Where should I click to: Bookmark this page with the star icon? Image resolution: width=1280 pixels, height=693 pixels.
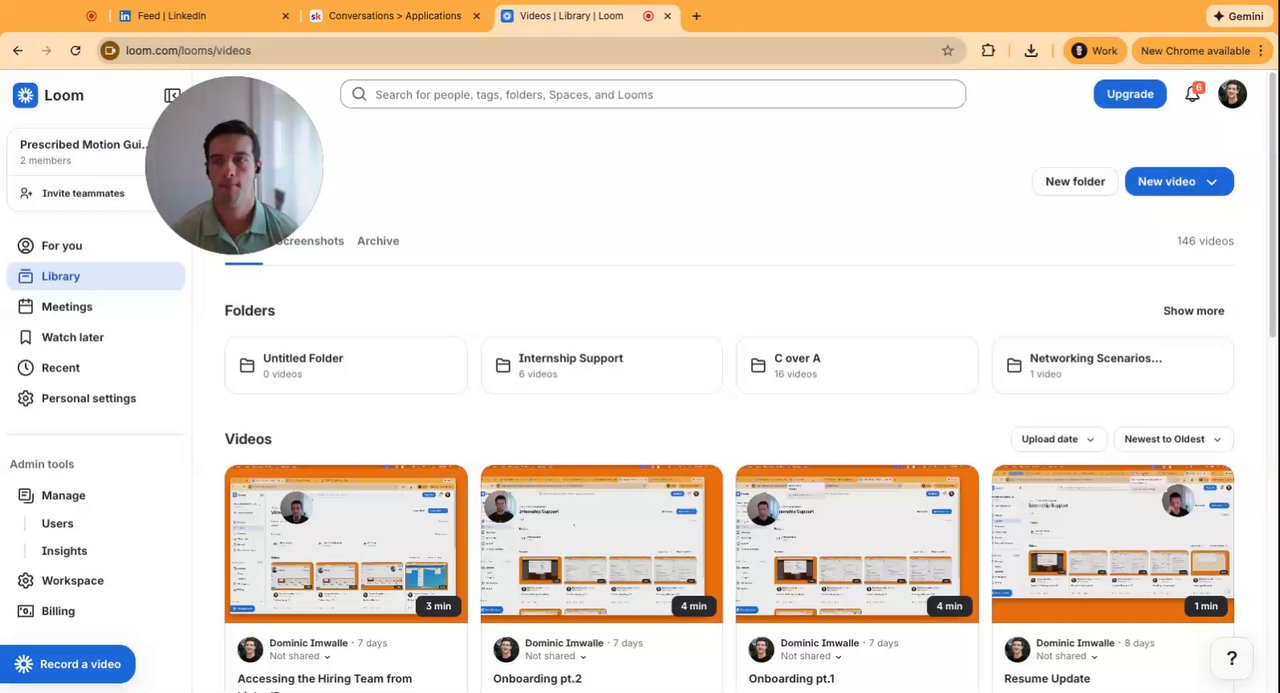pyautogui.click(x=948, y=50)
